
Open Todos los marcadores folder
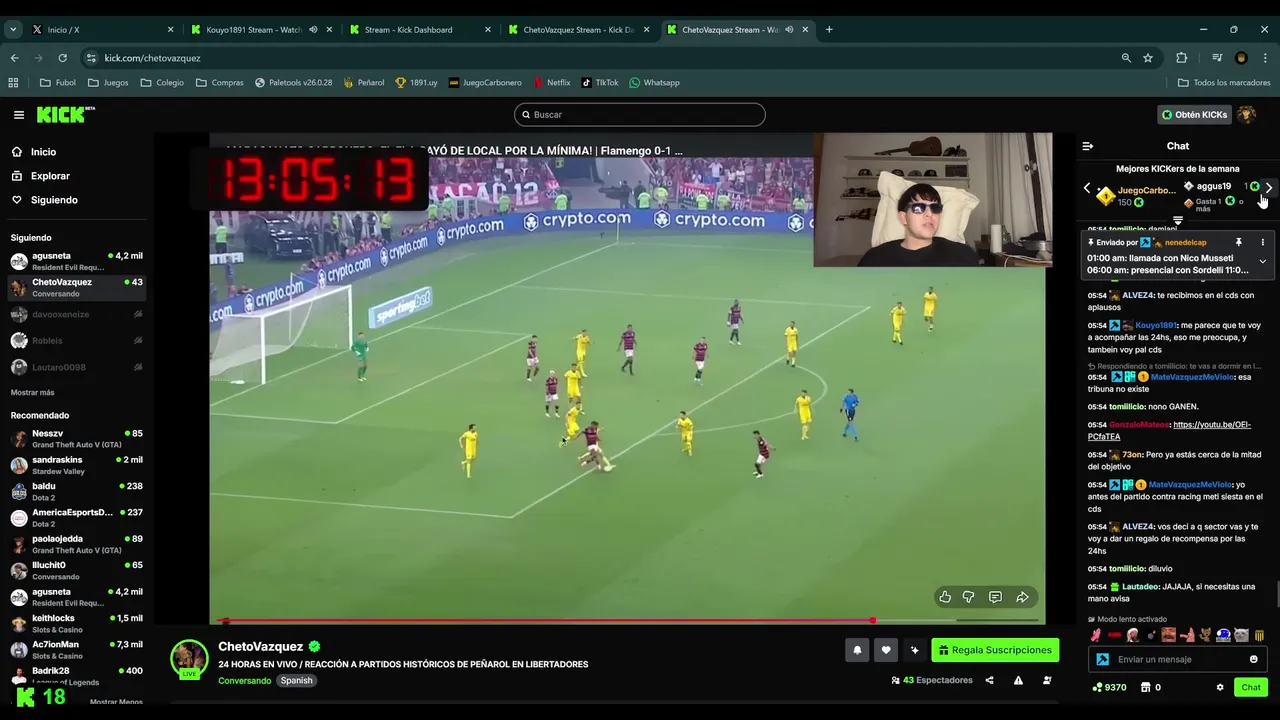pyautogui.click(x=1224, y=82)
